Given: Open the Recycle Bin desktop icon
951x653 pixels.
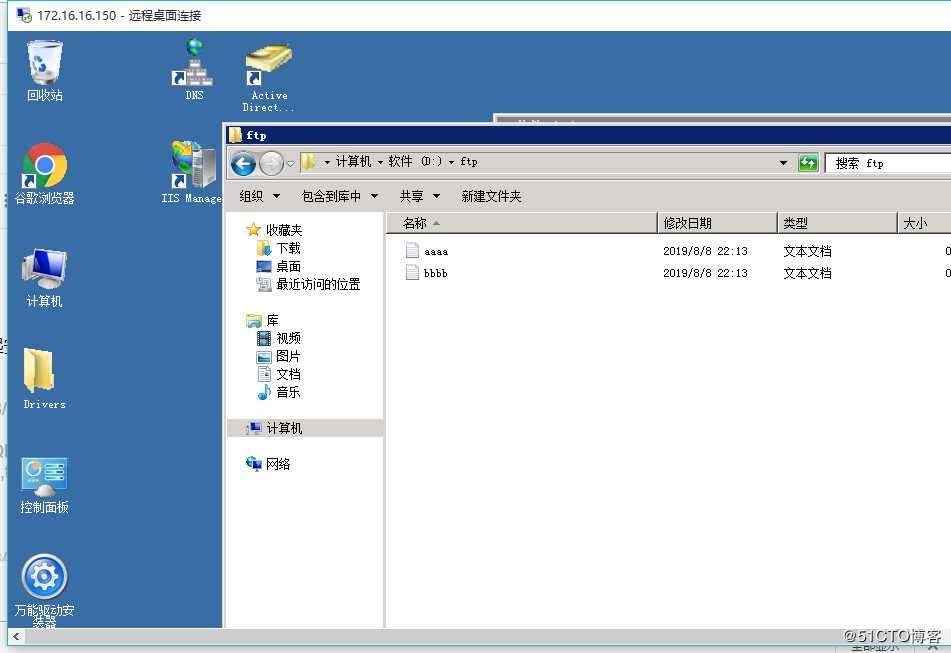Looking at the screenshot, I should pos(44,70).
